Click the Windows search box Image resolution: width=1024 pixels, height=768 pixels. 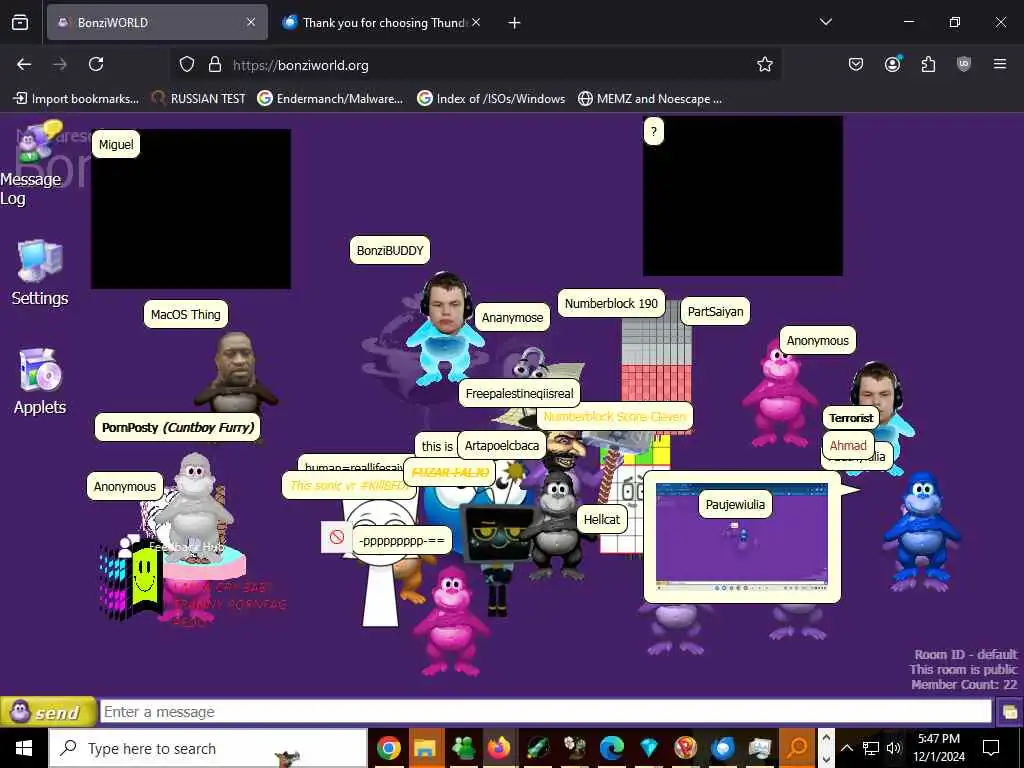(208, 748)
